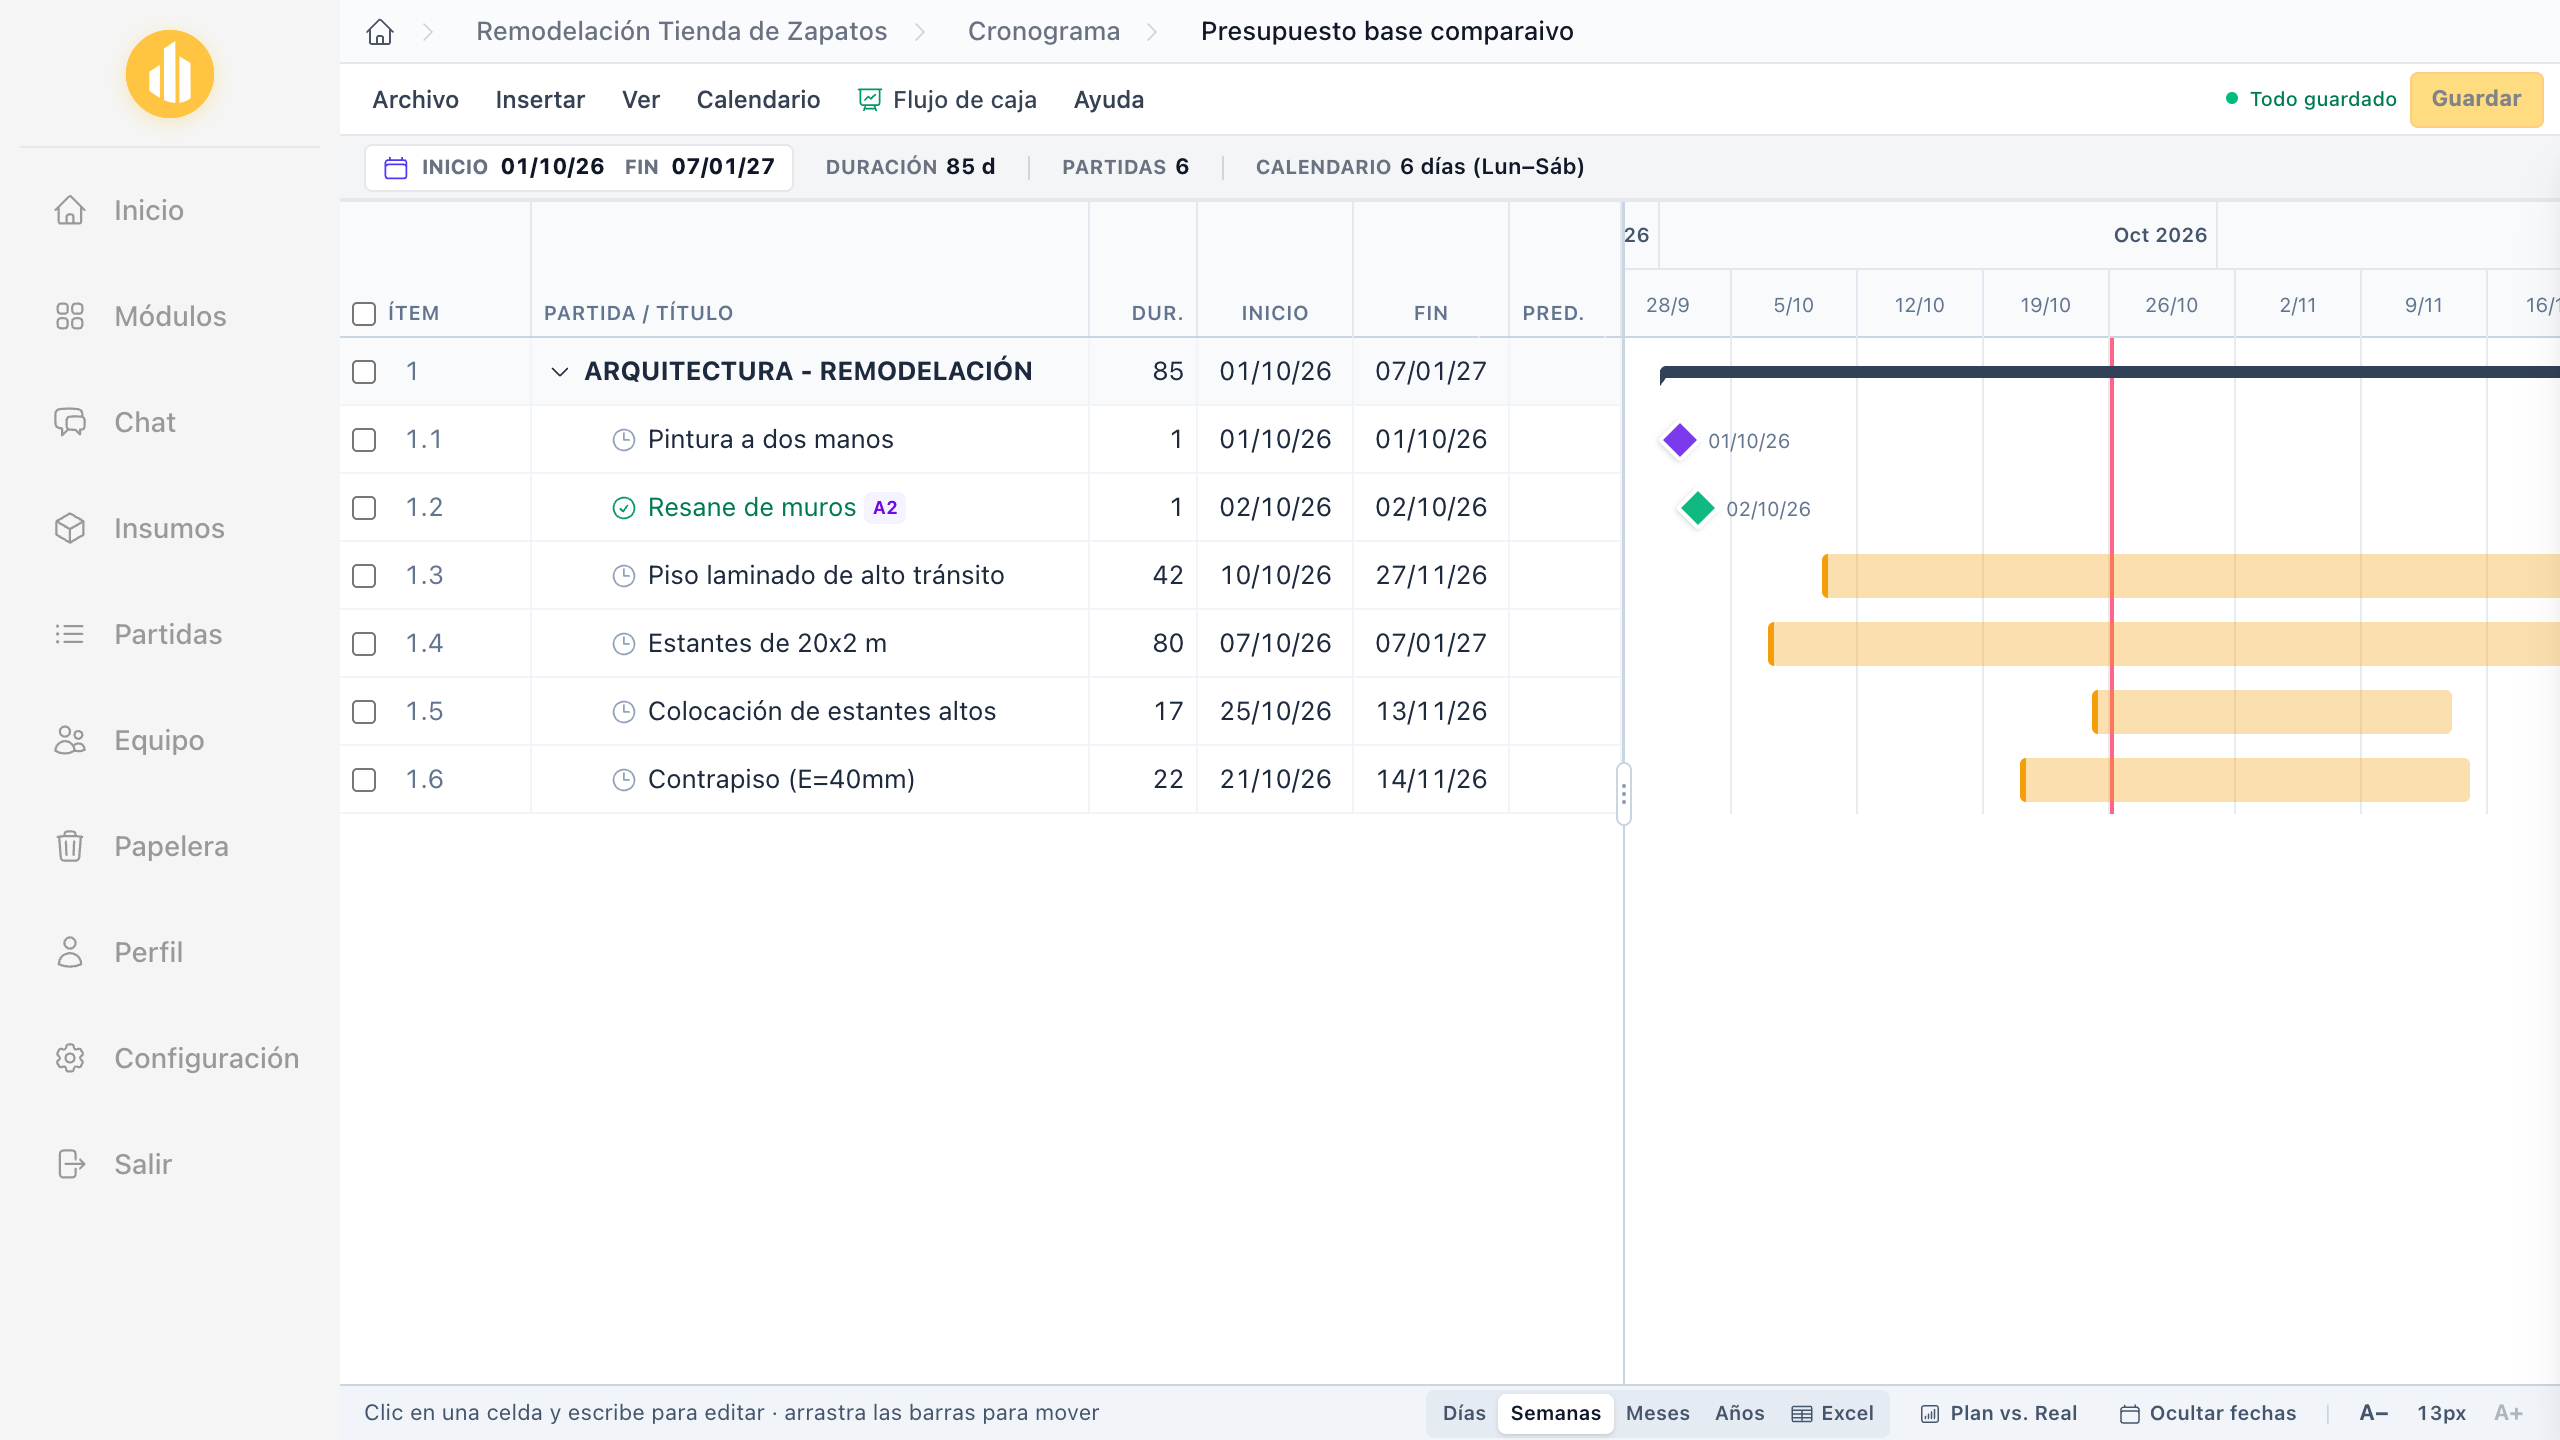Click the Colocación de estantes altos Gantt bar

tap(2272, 712)
